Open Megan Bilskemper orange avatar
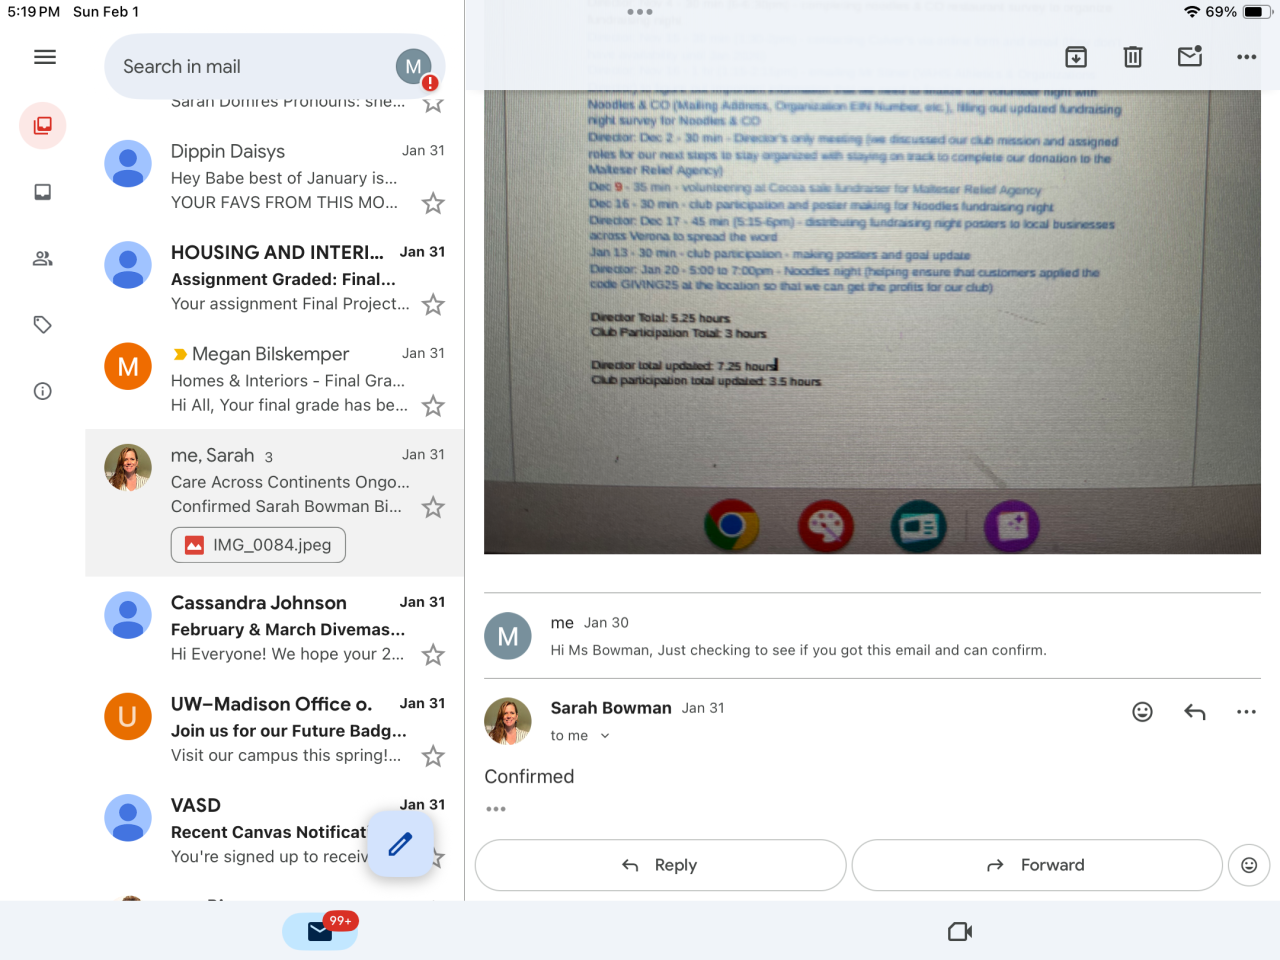This screenshot has height=960, width=1280. click(128, 367)
